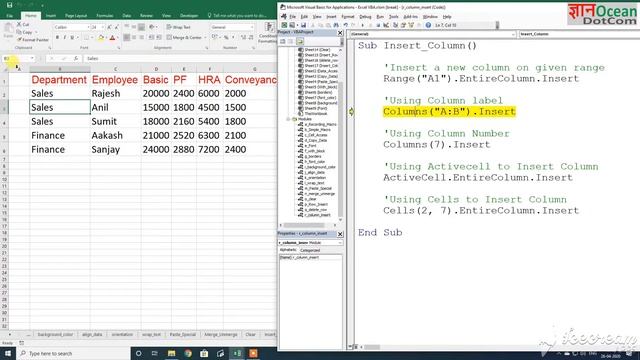Open the Run menu in the VBA editor
This screenshot has height=360, width=640.
point(380,17)
